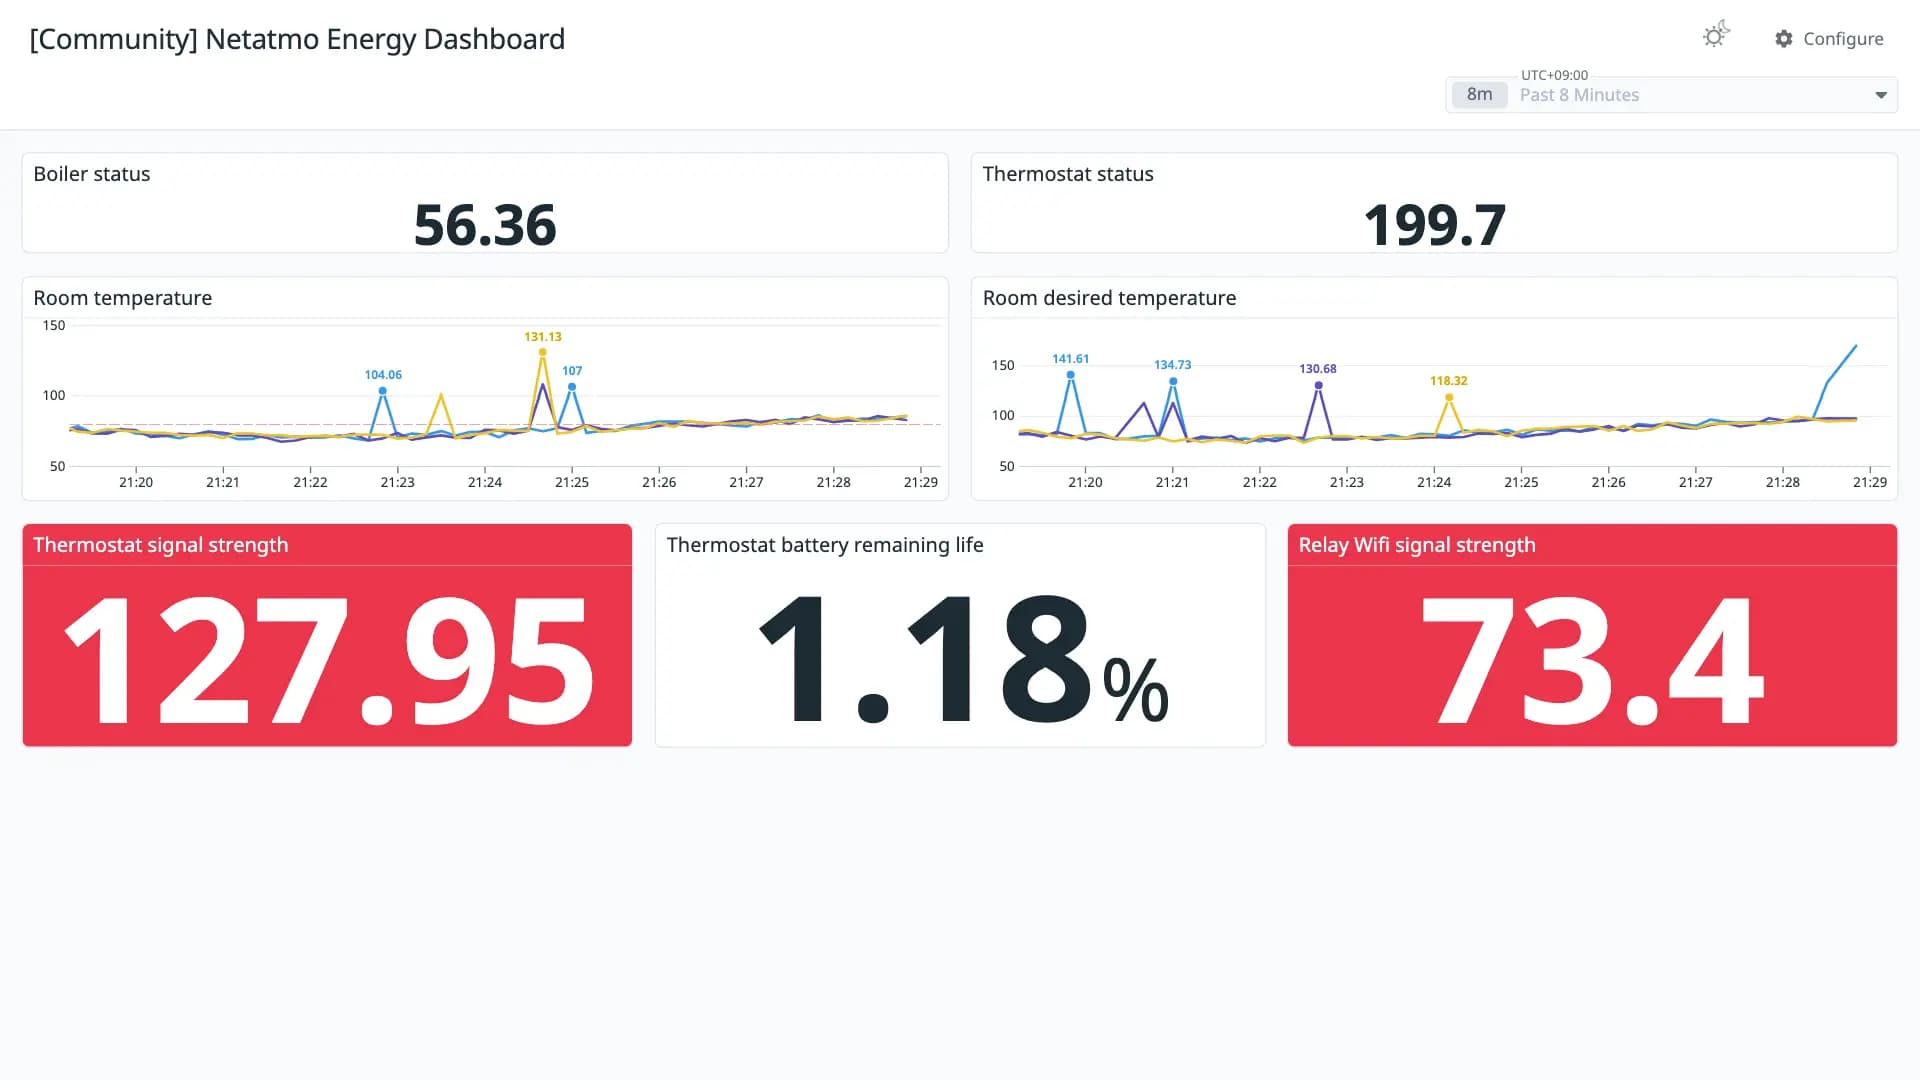Click the 127.95 signal strength value
The height and width of the screenshot is (1080, 1920).
click(x=329, y=661)
